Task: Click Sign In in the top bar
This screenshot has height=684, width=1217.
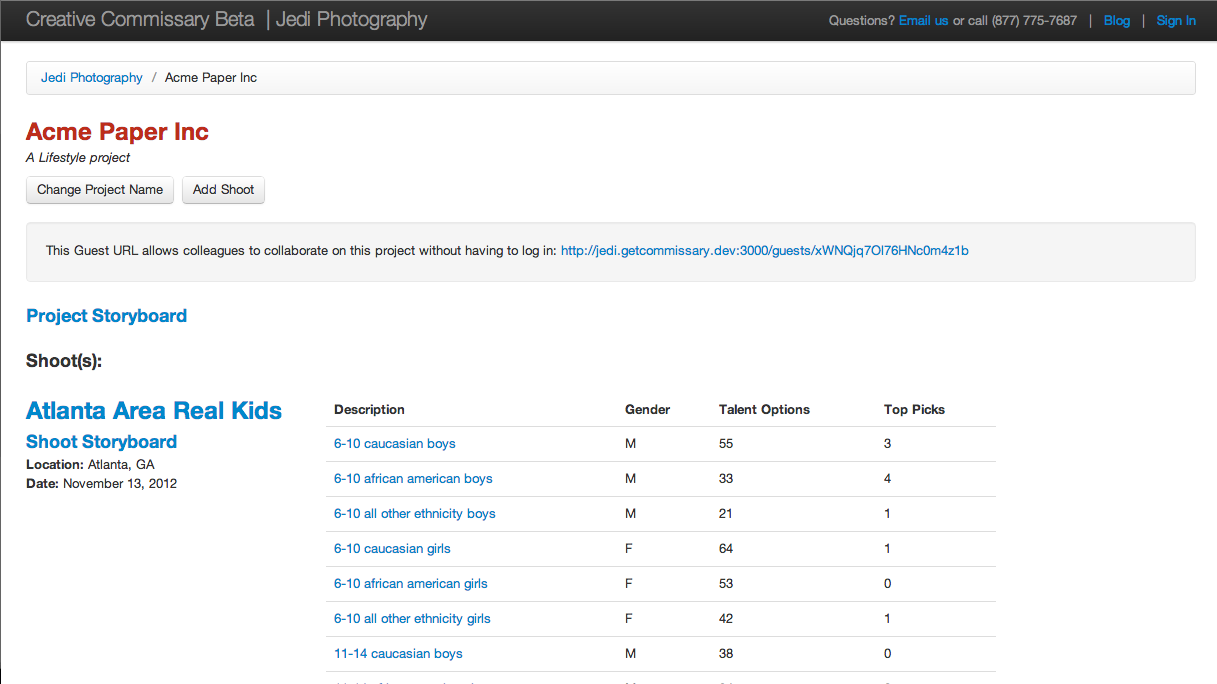Action: coord(1176,21)
